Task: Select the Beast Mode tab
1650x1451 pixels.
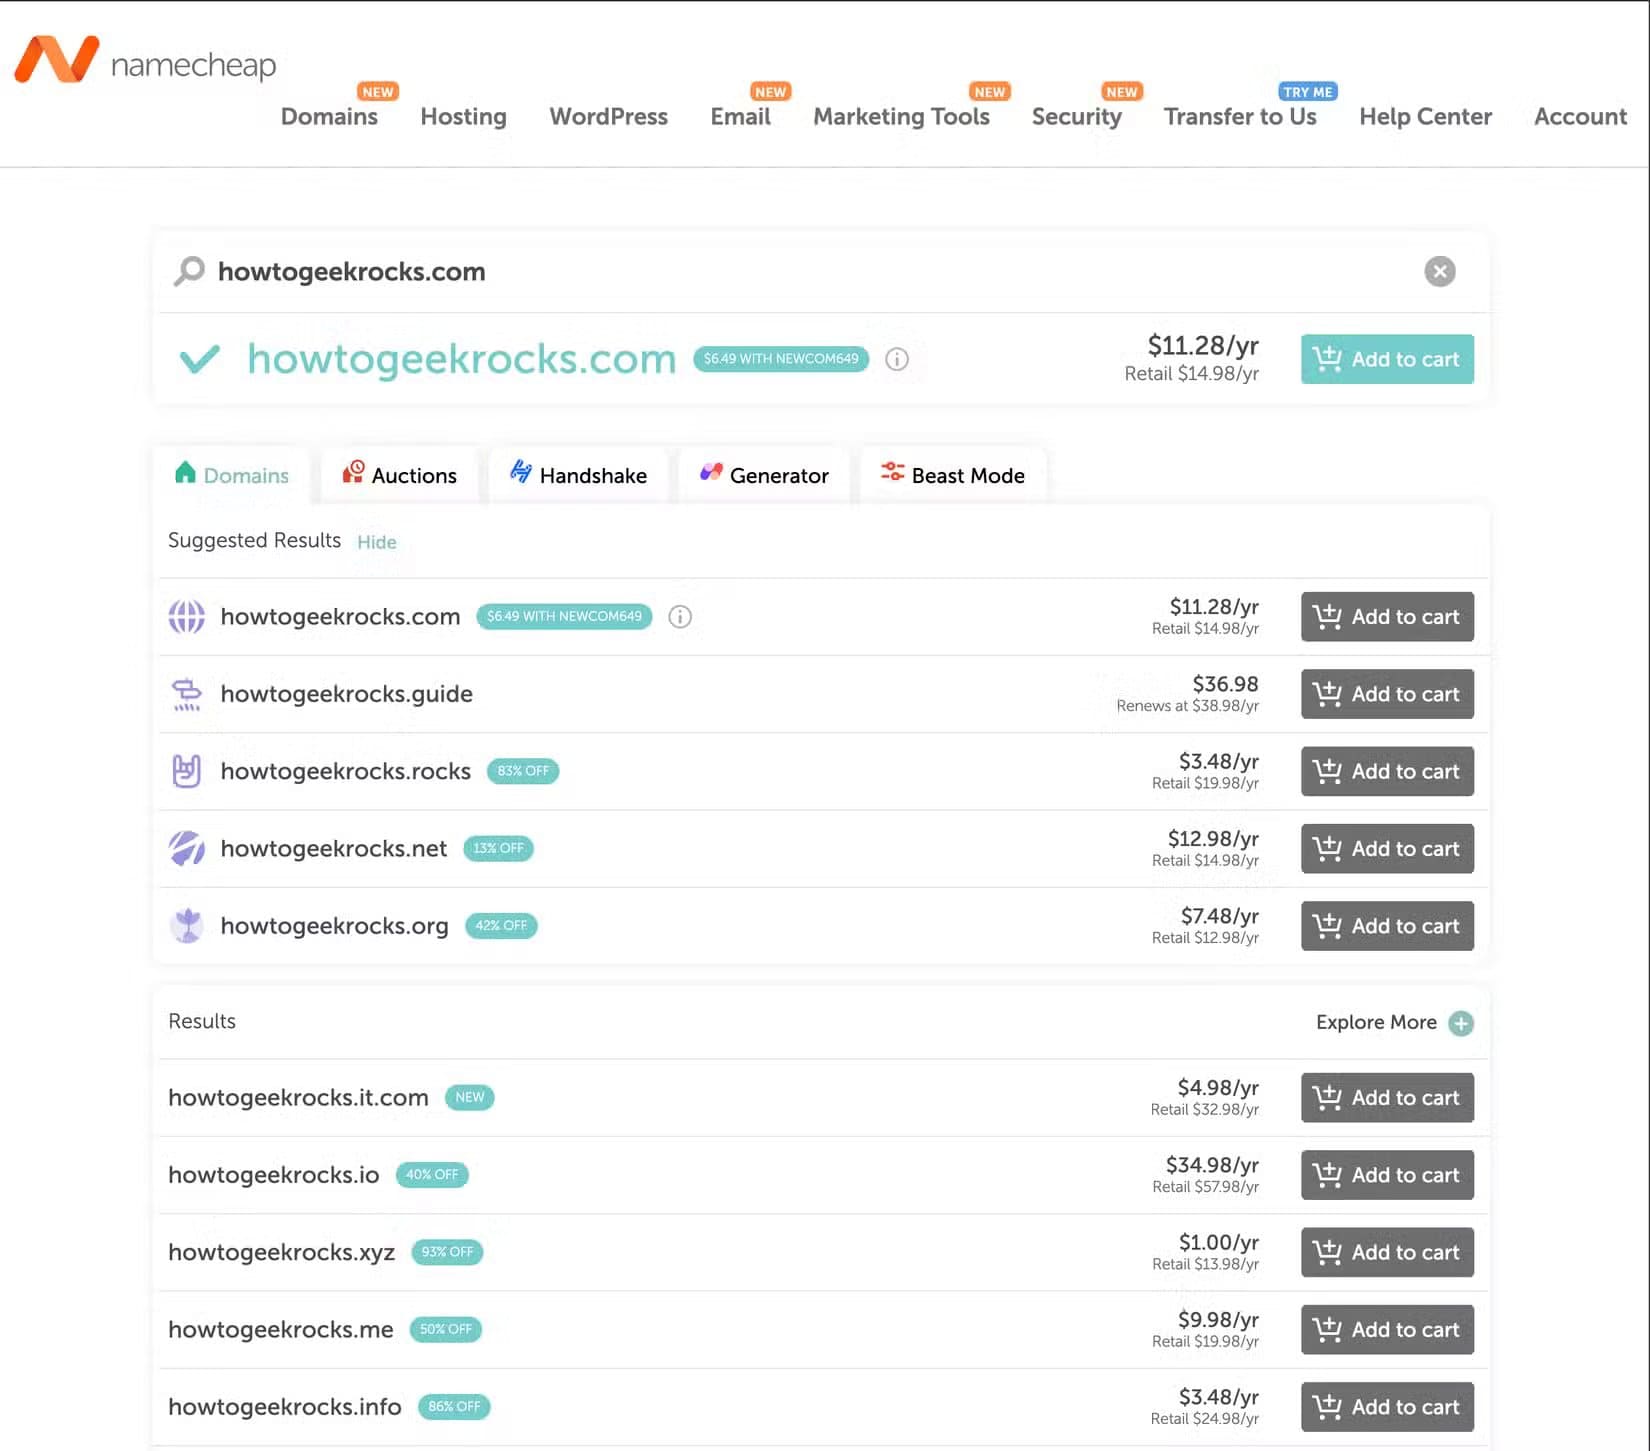Action: pyautogui.click(x=953, y=475)
